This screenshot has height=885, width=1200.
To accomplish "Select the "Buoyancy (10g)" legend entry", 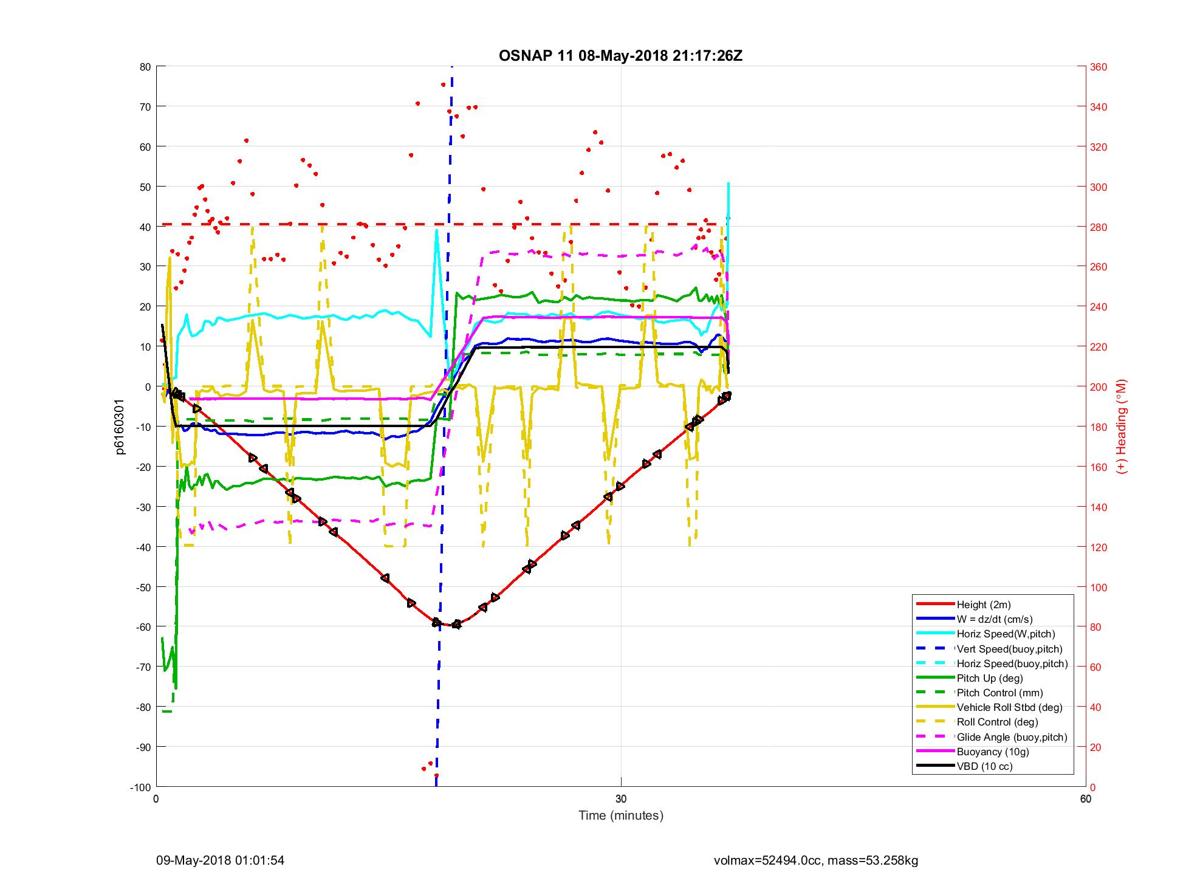I will (x=992, y=751).
